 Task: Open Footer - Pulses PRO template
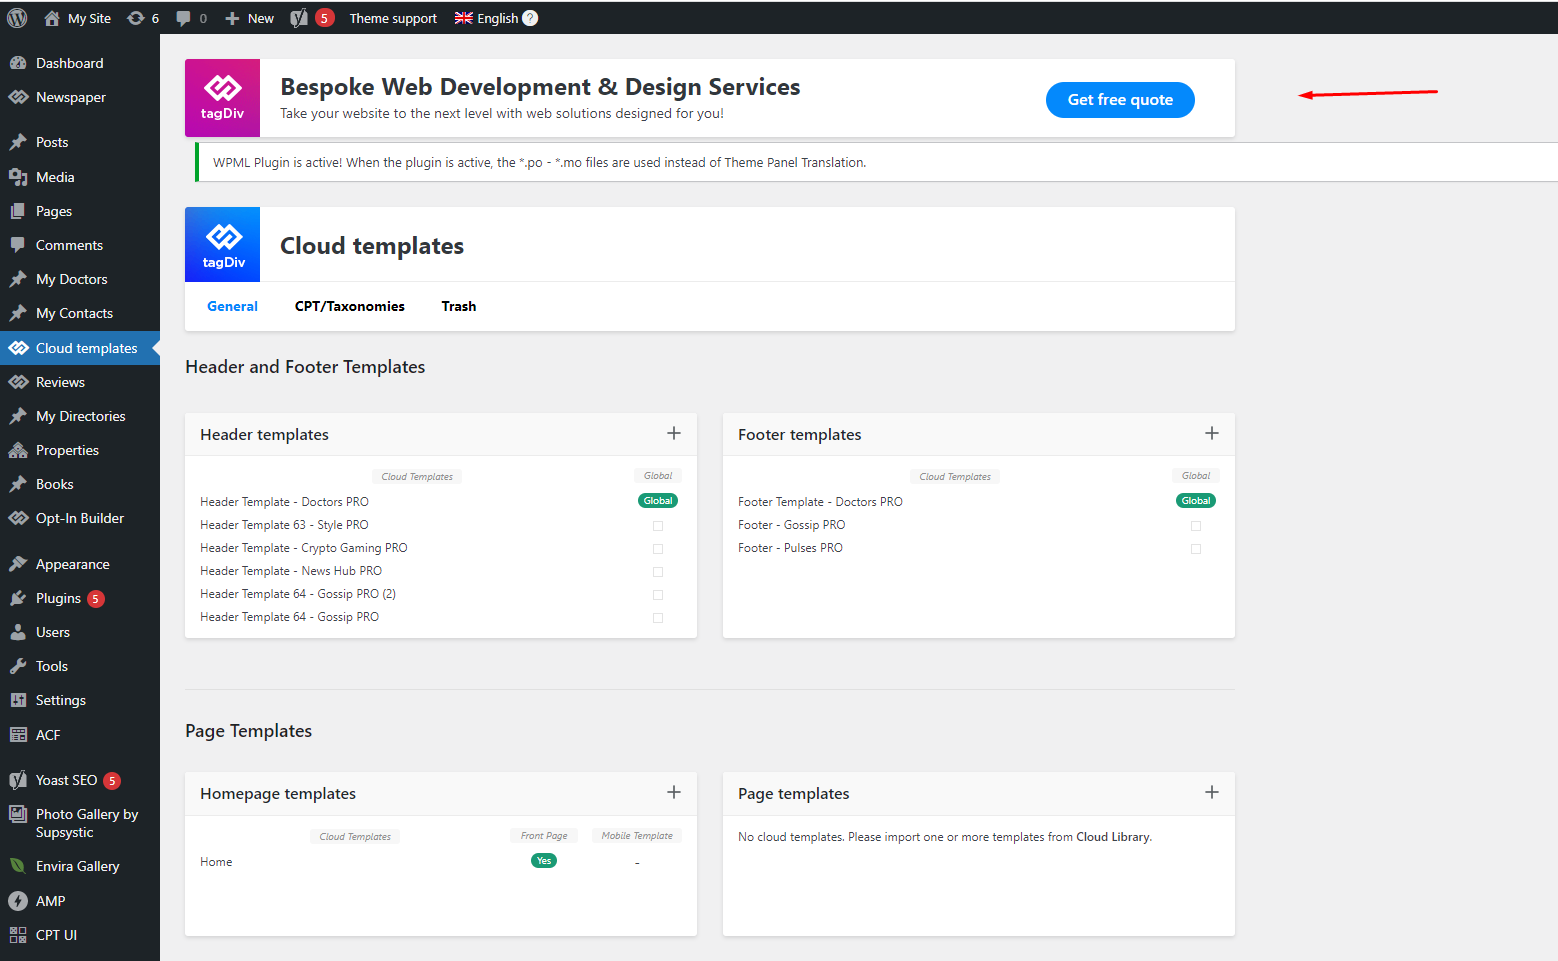(790, 548)
